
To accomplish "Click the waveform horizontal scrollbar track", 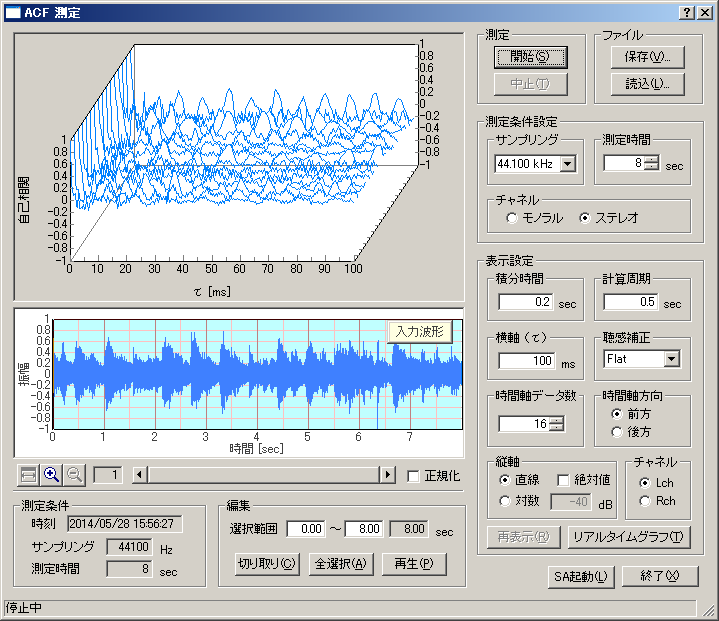I will pyautogui.click(x=264, y=475).
